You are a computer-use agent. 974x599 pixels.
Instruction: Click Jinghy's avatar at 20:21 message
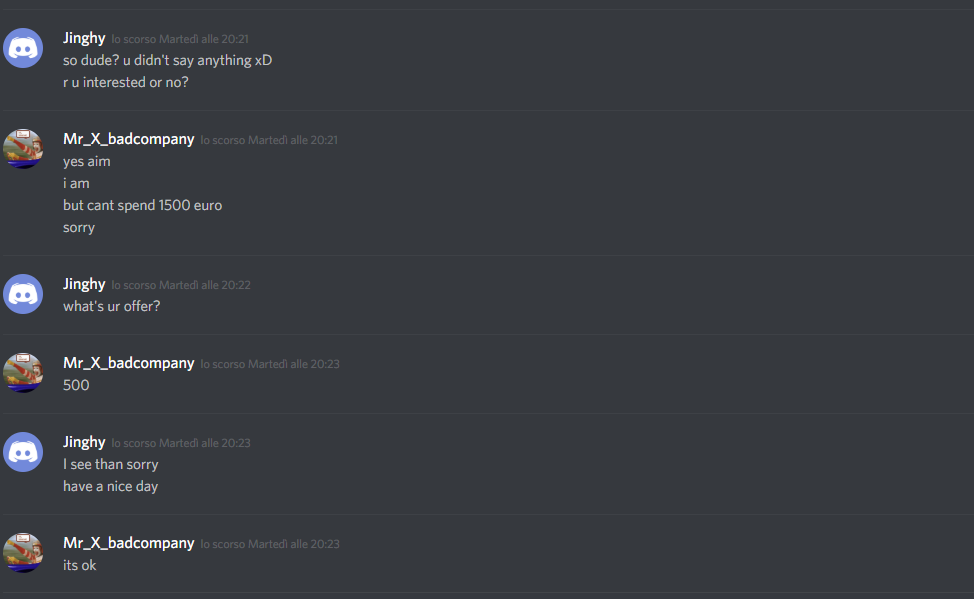(23, 48)
